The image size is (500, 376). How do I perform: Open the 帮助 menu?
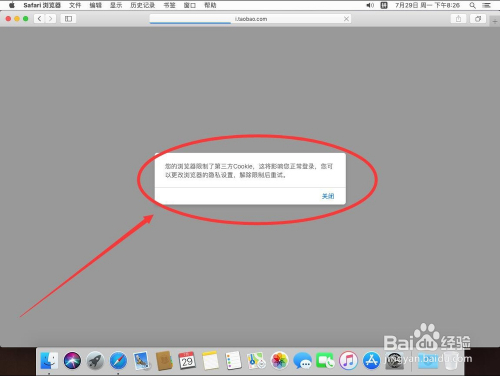tap(210, 5)
